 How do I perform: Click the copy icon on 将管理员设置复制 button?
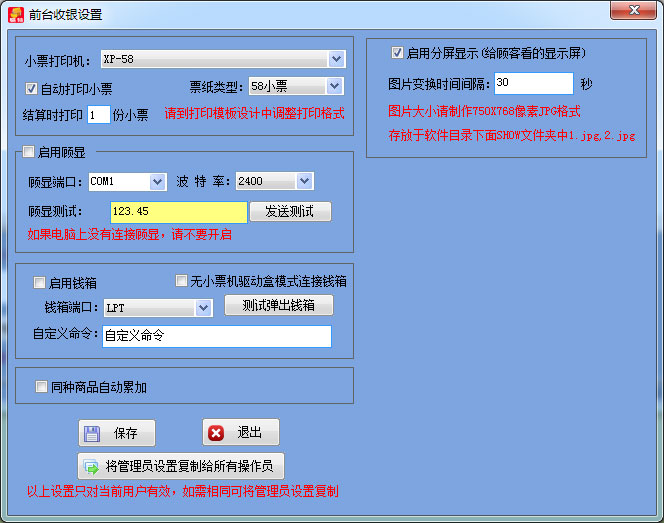pyautogui.click(x=92, y=466)
